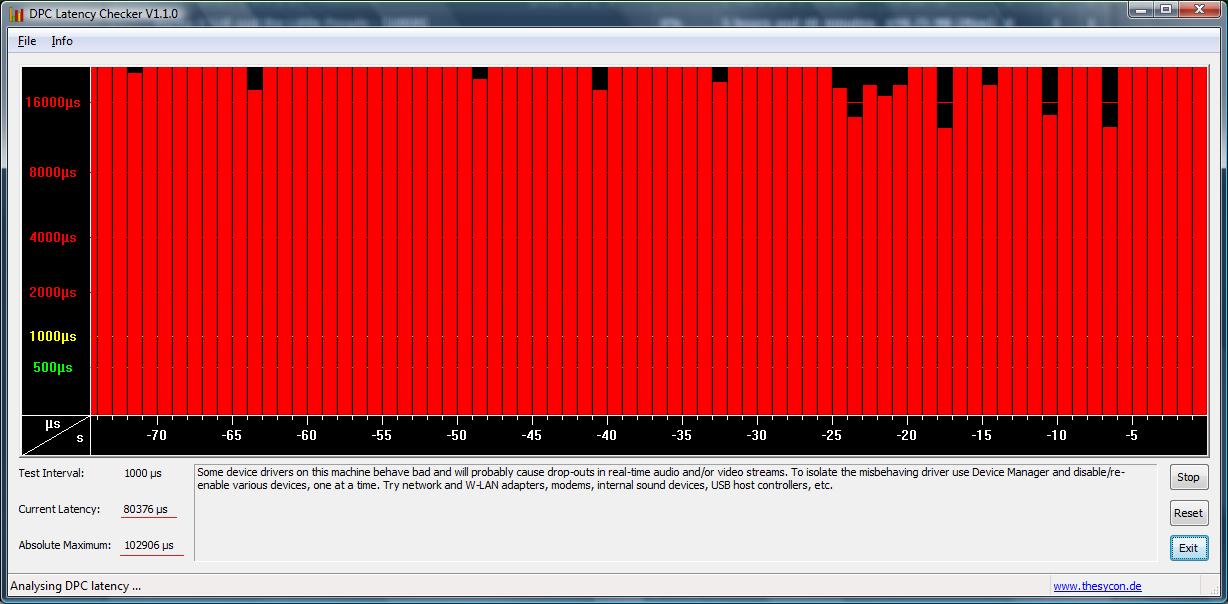The image size is (1228, 604).
Task: Click the -10 time axis label
Action: [x=1057, y=435]
